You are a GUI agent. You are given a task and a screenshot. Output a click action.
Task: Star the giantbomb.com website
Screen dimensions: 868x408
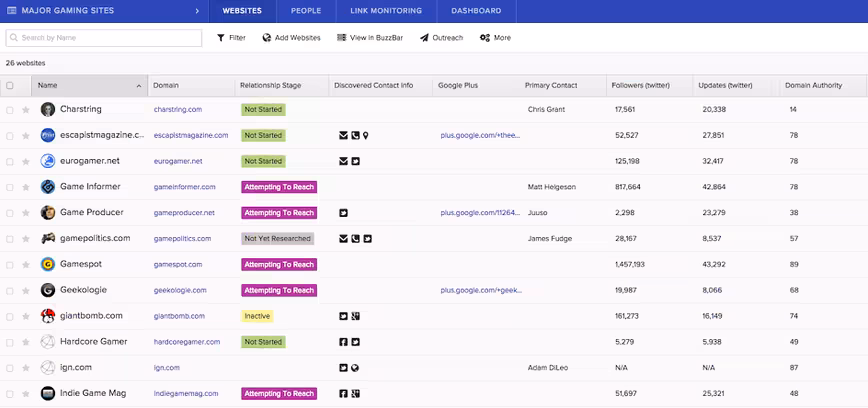coord(25,317)
